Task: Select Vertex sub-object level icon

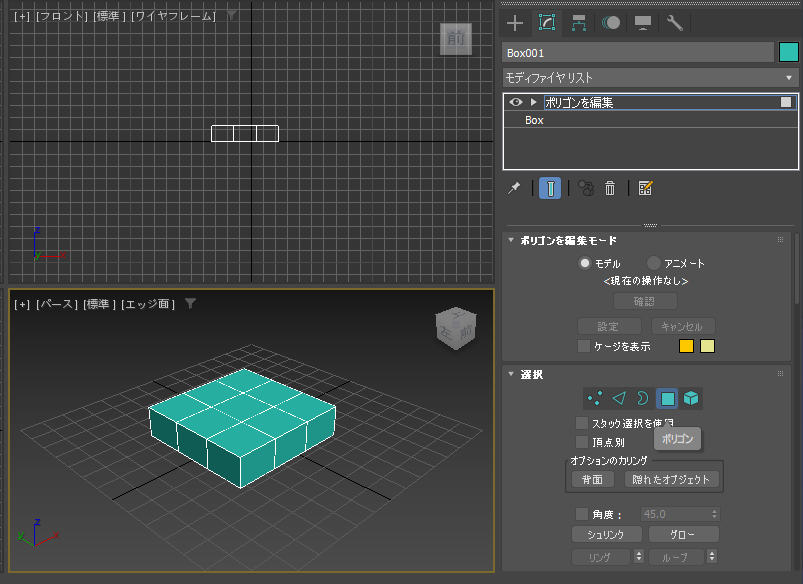Action: point(595,398)
